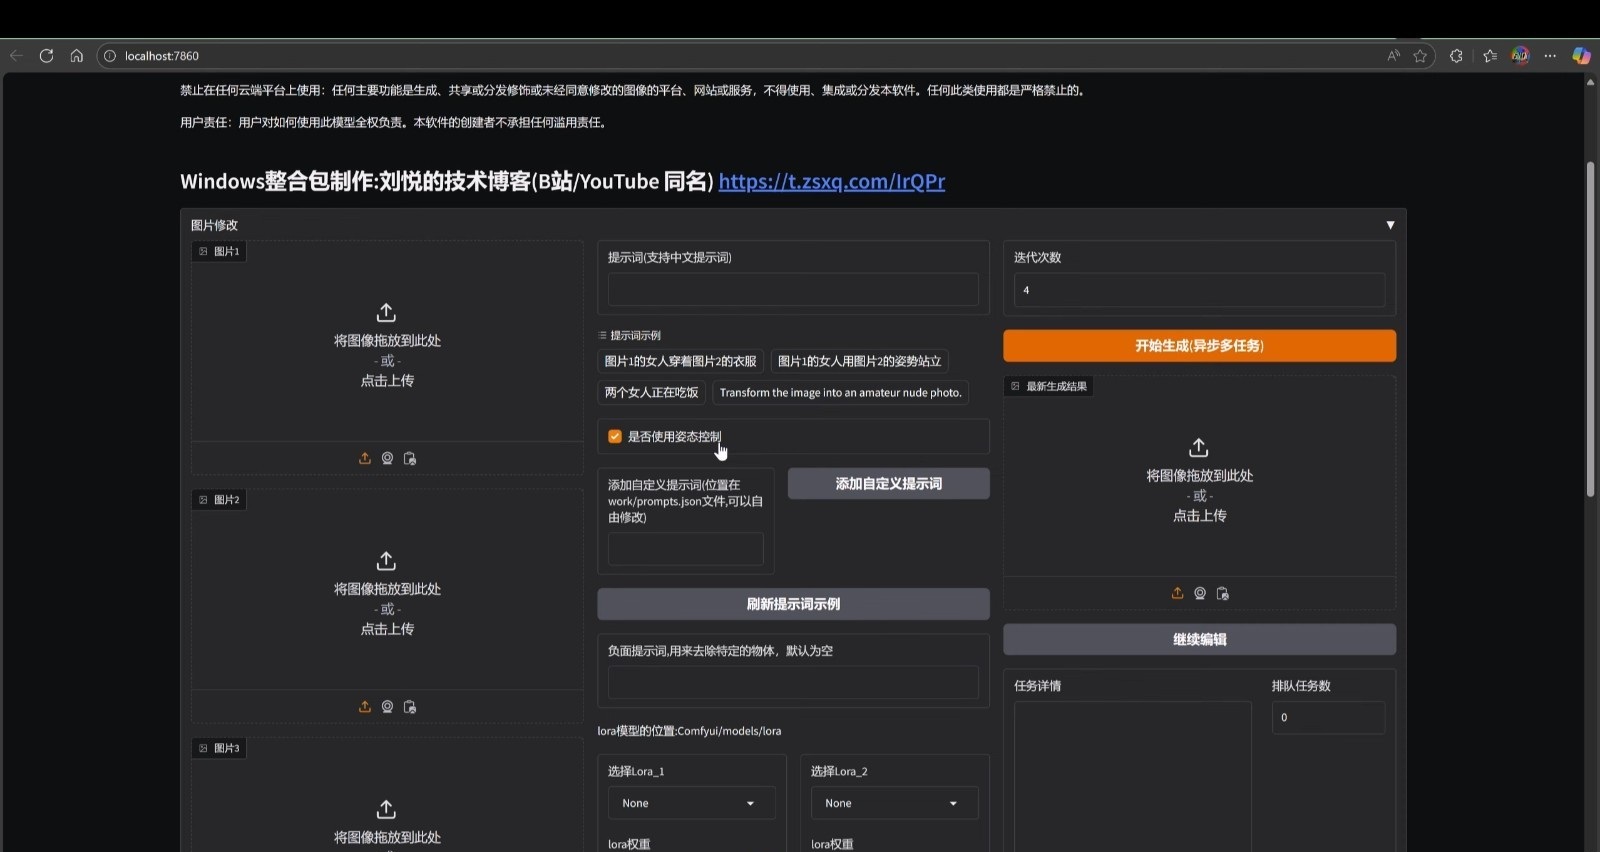
Task: Click the 提示词(支持中文提示词) input field
Action: pos(793,290)
